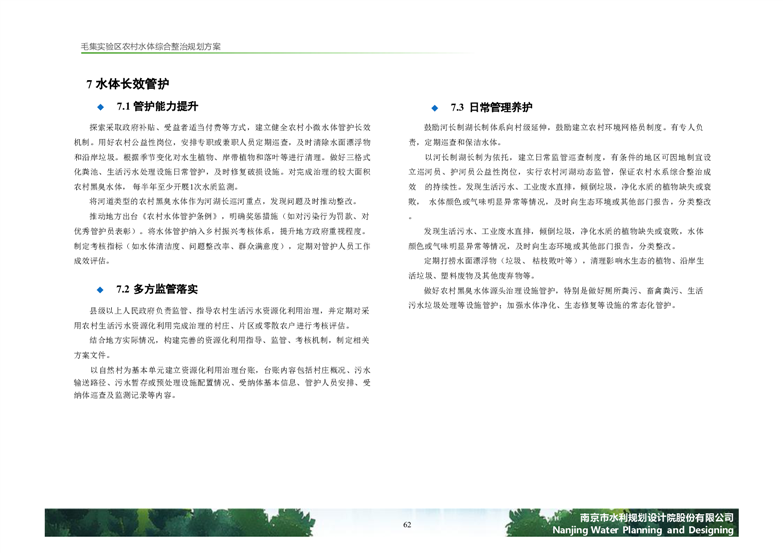Image resolution: width=783 pixels, height=553 pixels.
Task: Click the 7.3 日常管养护 section heading
Action: [491, 107]
